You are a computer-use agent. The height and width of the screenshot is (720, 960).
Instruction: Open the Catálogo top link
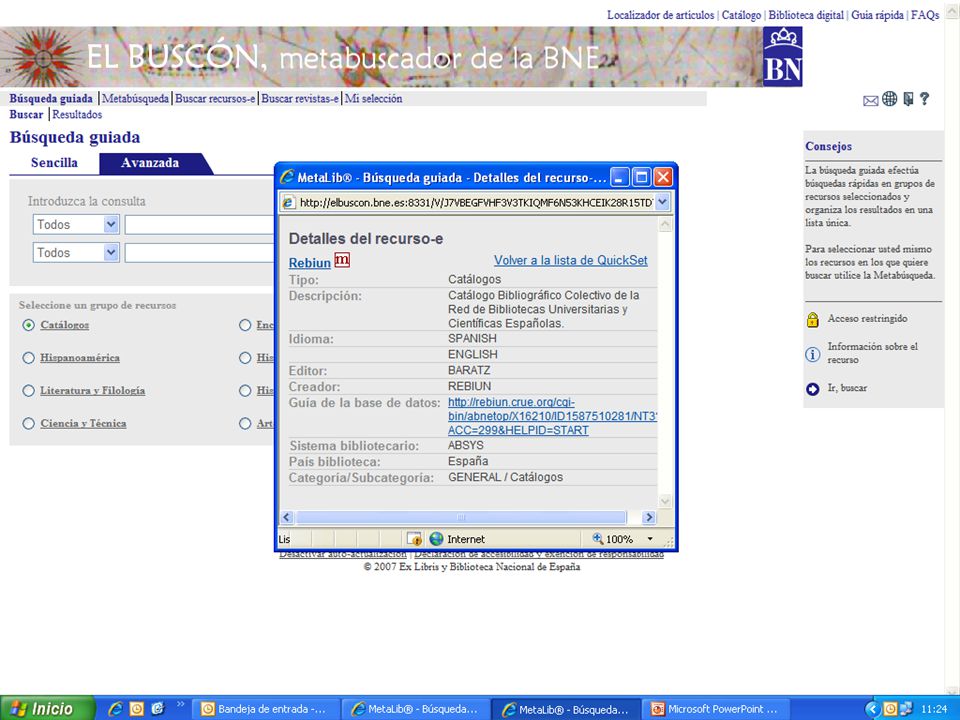click(x=741, y=15)
